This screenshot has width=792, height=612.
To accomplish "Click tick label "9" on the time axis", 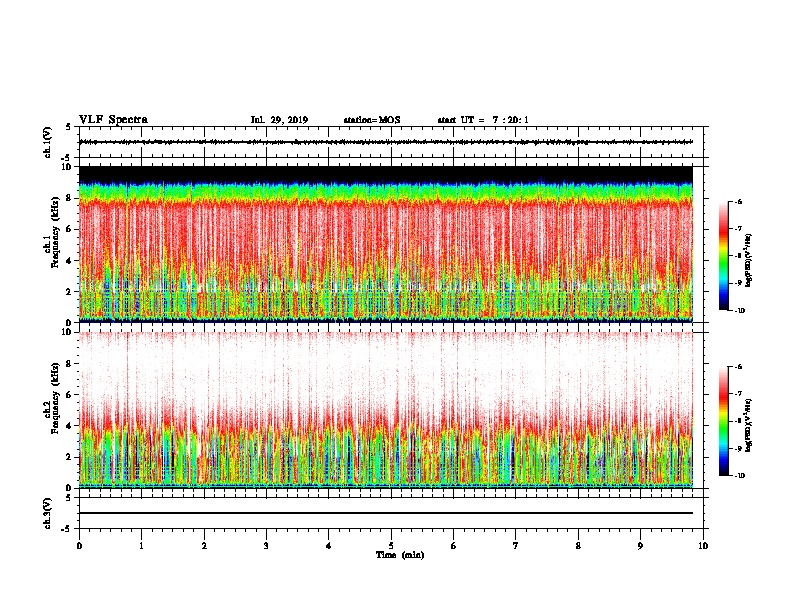I will point(640,546).
